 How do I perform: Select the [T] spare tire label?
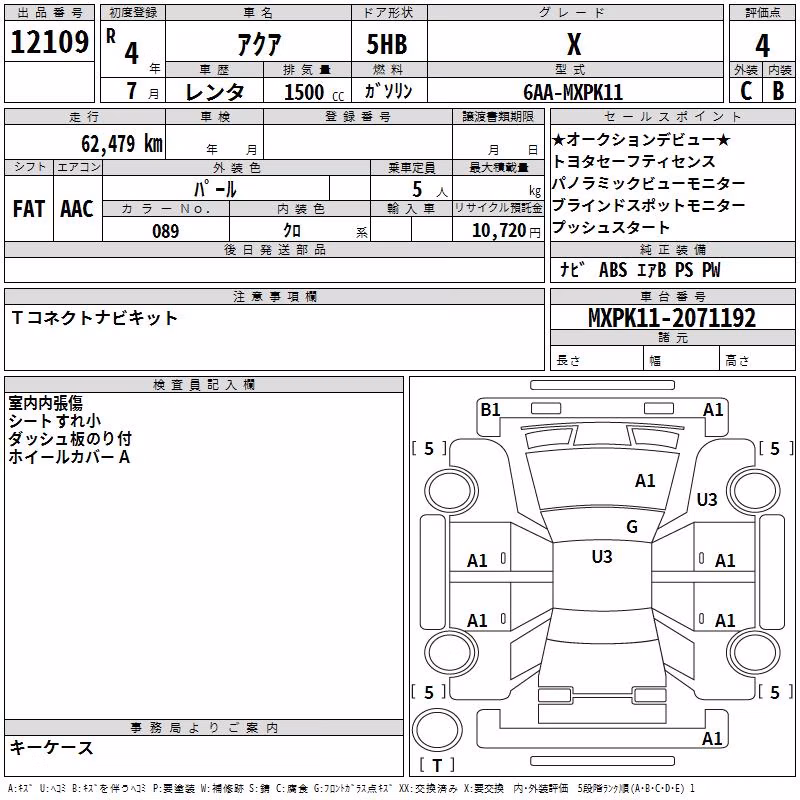click(437, 765)
